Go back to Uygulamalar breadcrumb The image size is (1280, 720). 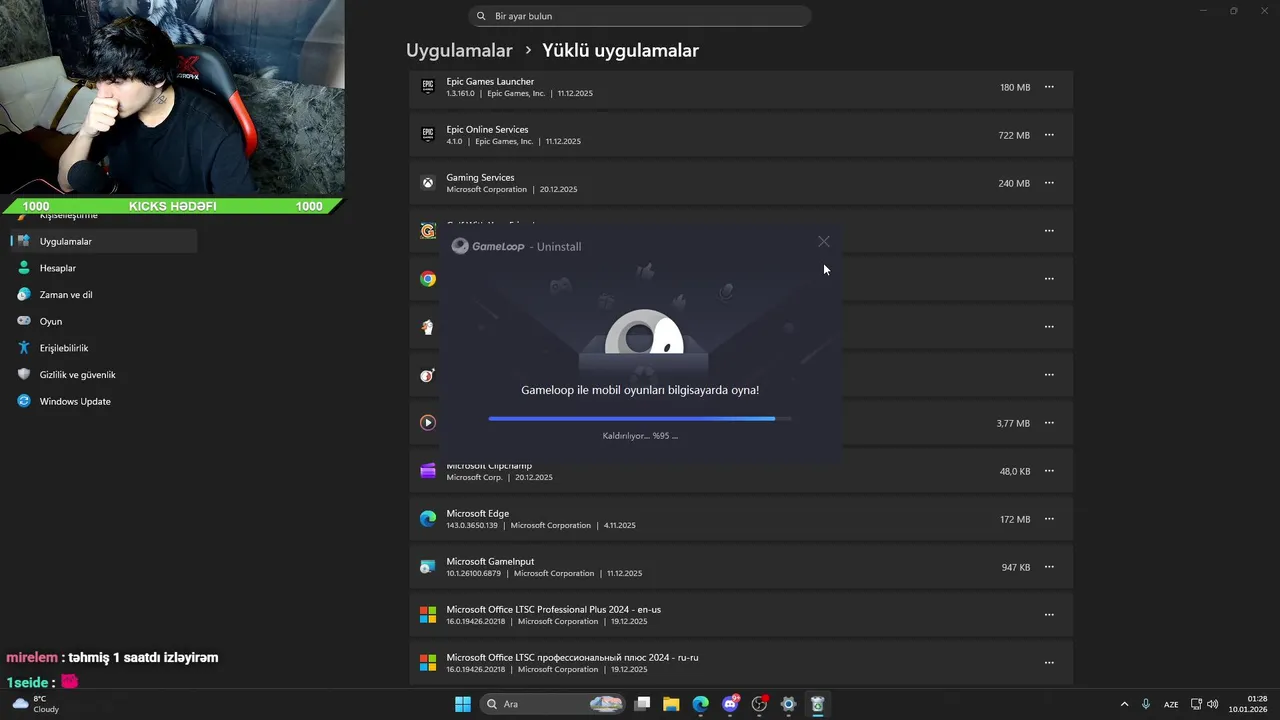tap(459, 50)
